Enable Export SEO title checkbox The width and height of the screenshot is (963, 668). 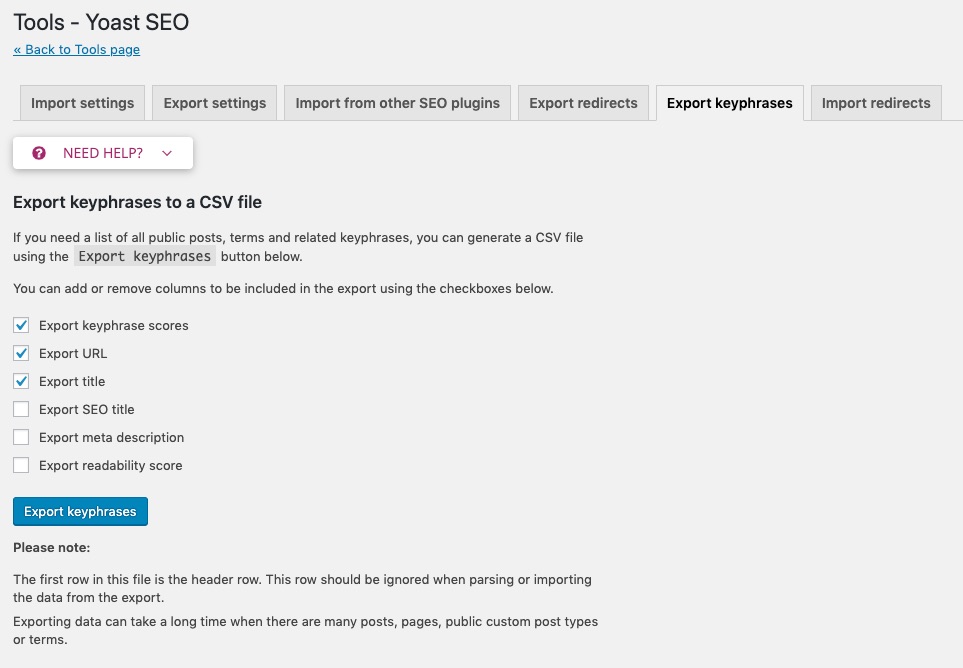click(21, 409)
